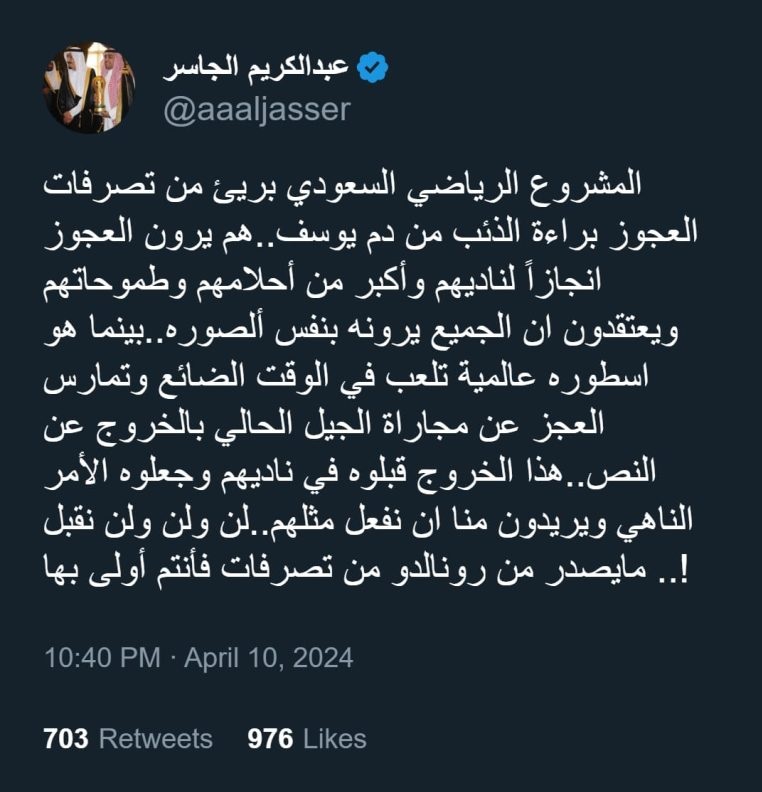This screenshot has height=792, width=762.
Task: Click the Retweets label
Action: click(156, 738)
